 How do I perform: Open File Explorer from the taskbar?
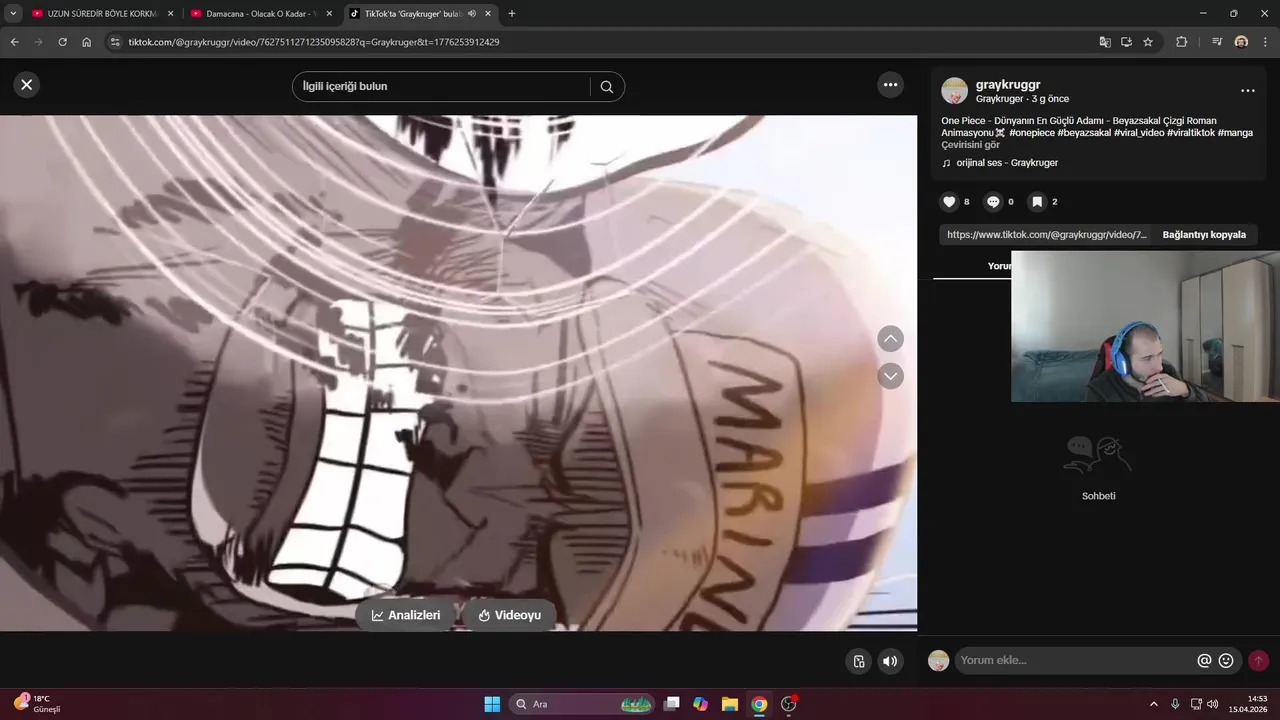[x=730, y=704]
